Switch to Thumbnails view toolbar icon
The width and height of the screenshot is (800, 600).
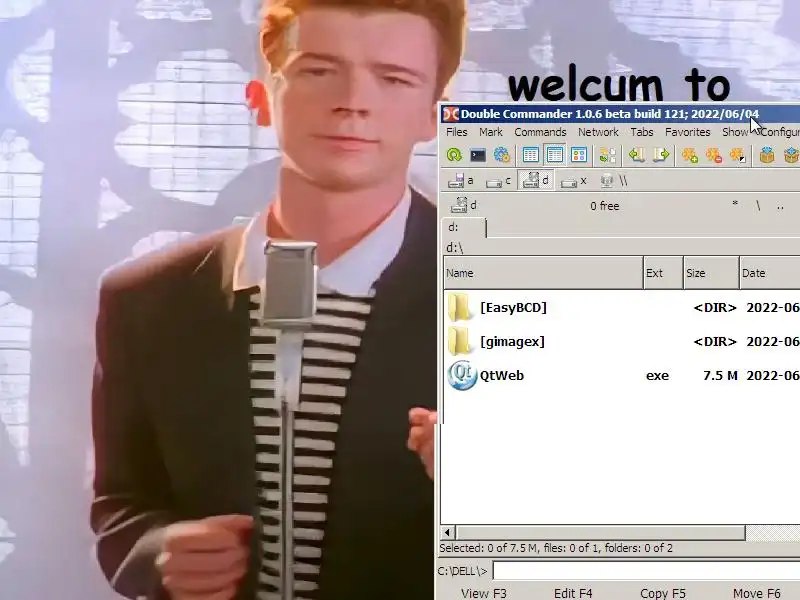[579, 155]
